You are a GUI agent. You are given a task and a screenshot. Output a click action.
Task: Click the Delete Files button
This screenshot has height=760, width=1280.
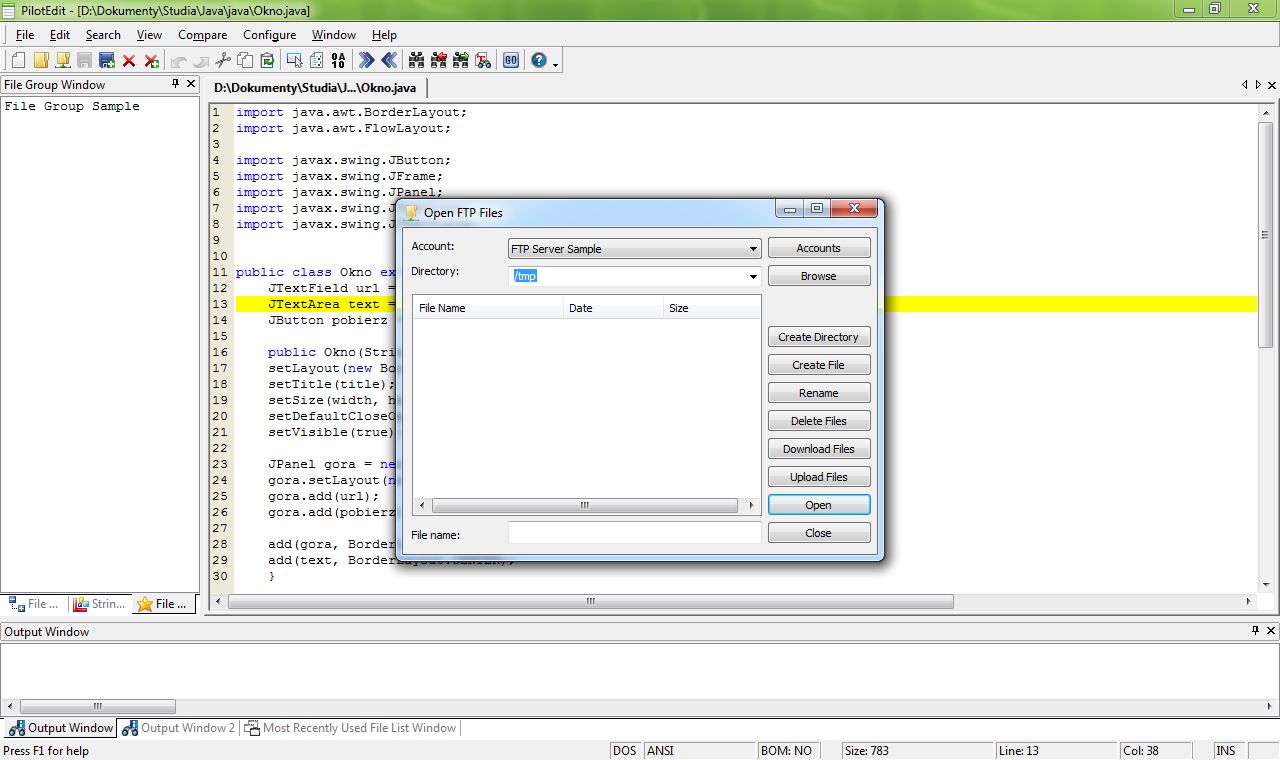coord(819,421)
